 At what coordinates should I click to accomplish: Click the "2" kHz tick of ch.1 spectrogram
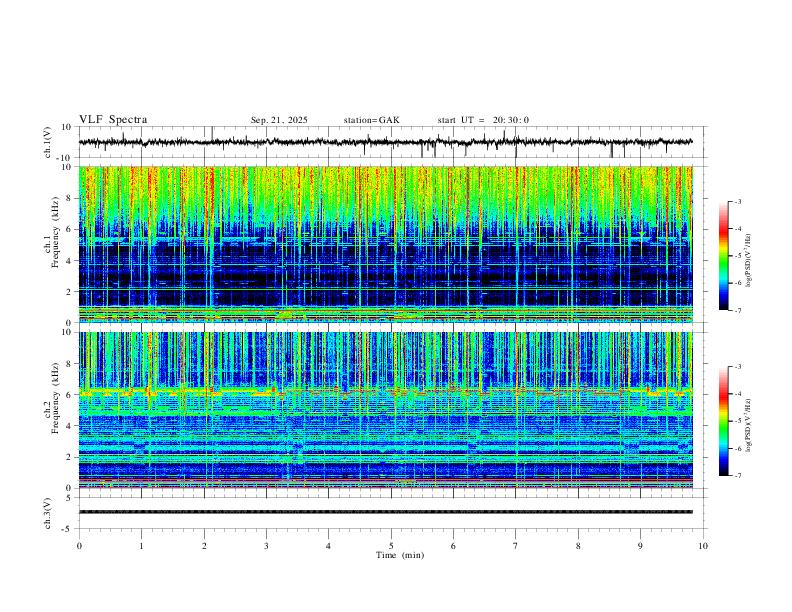click(70, 291)
